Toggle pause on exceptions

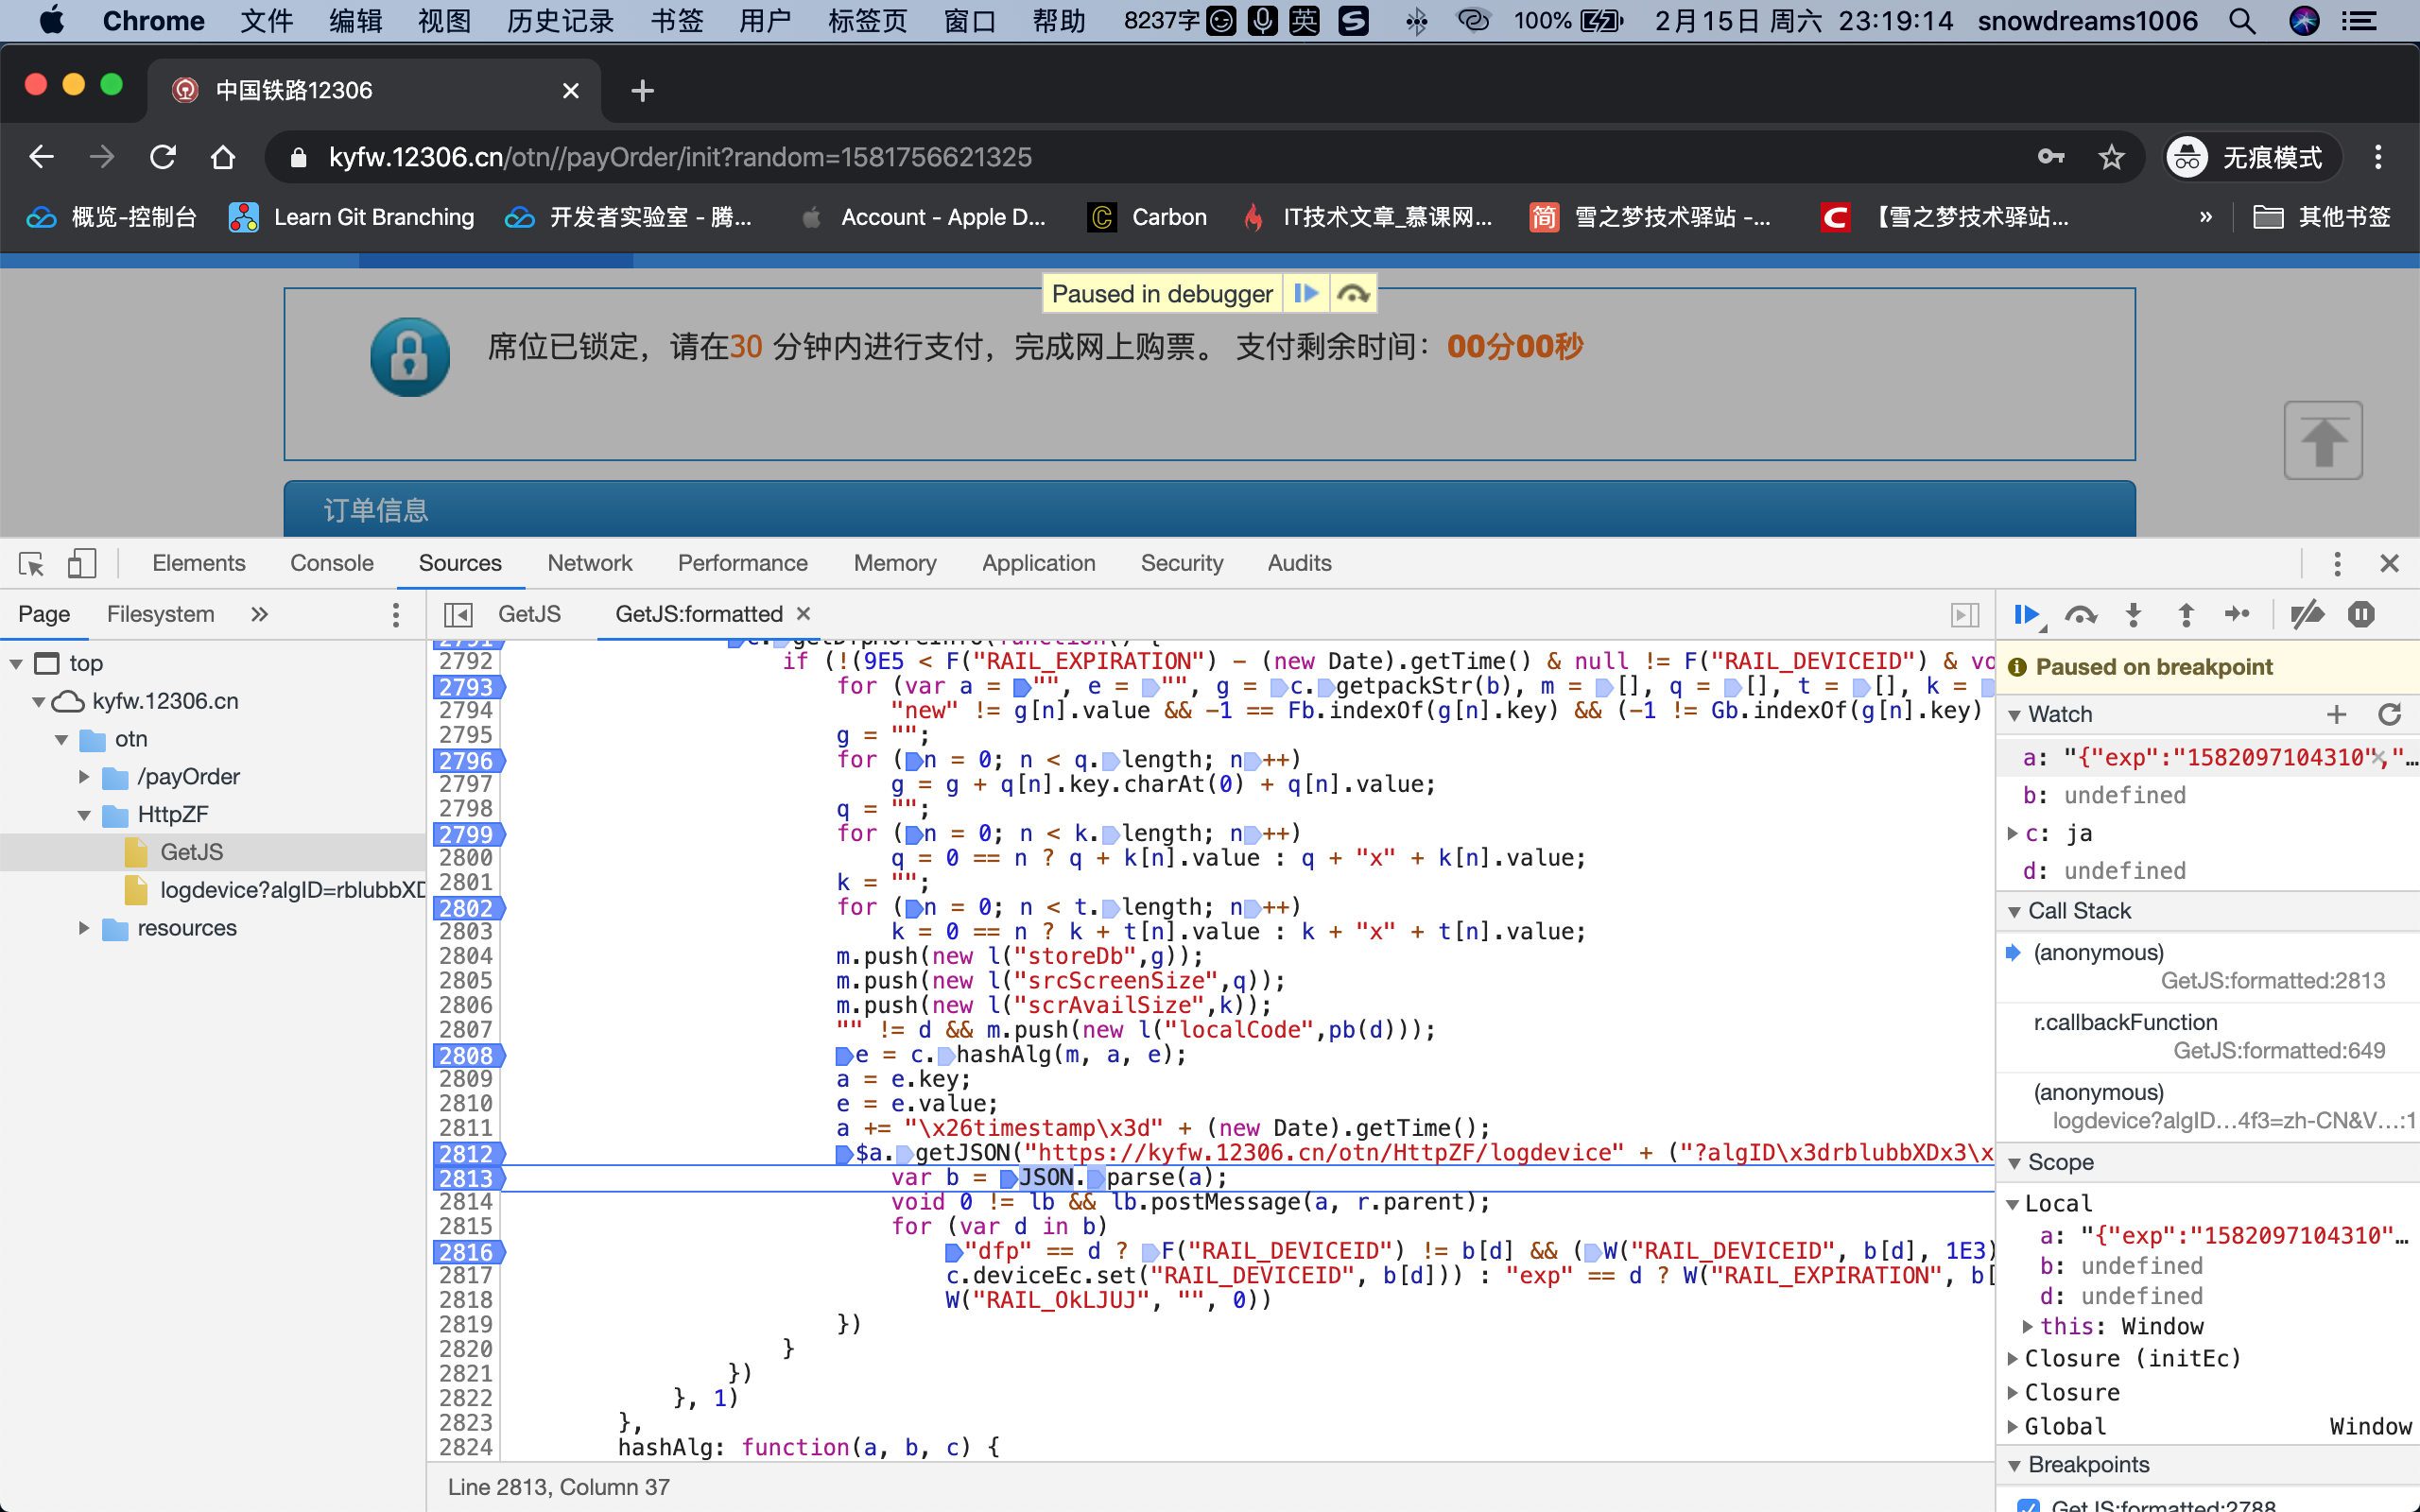pyautogui.click(x=2361, y=614)
